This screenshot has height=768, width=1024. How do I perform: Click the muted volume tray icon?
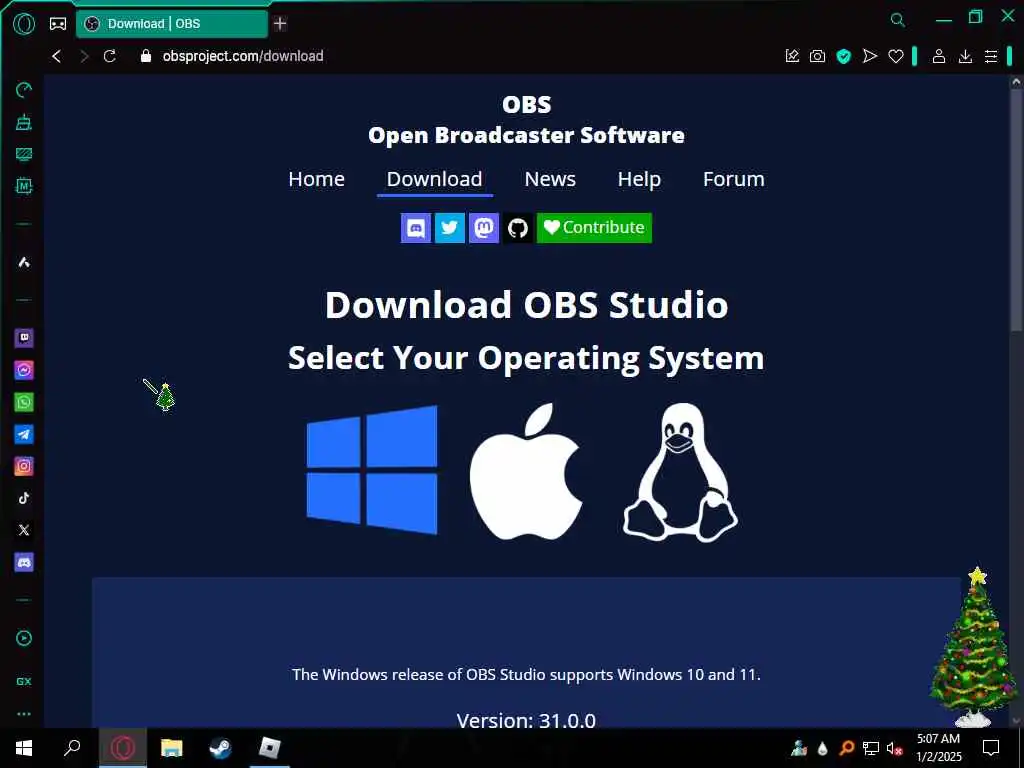click(895, 748)
